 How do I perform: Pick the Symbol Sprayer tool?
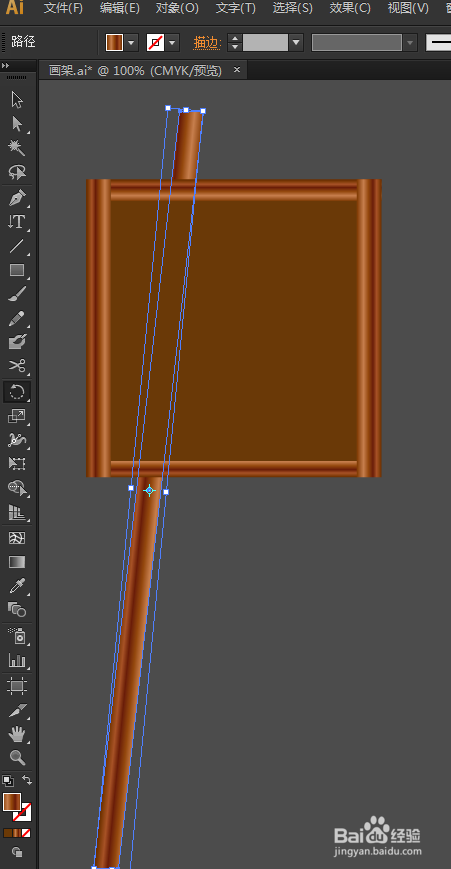coord(17,636)
